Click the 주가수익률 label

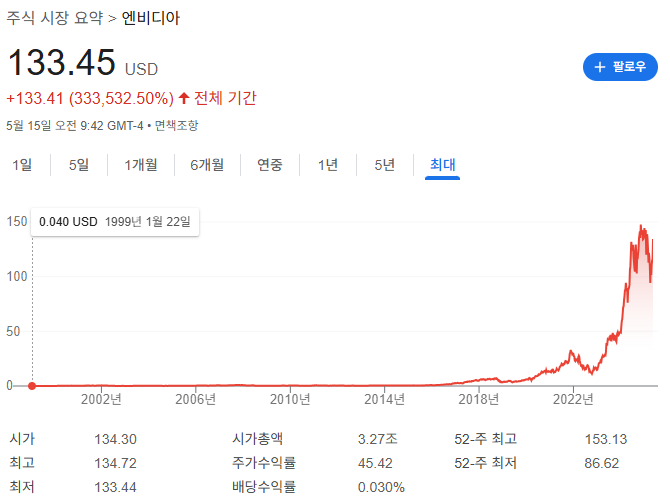(x=264, y=462)
